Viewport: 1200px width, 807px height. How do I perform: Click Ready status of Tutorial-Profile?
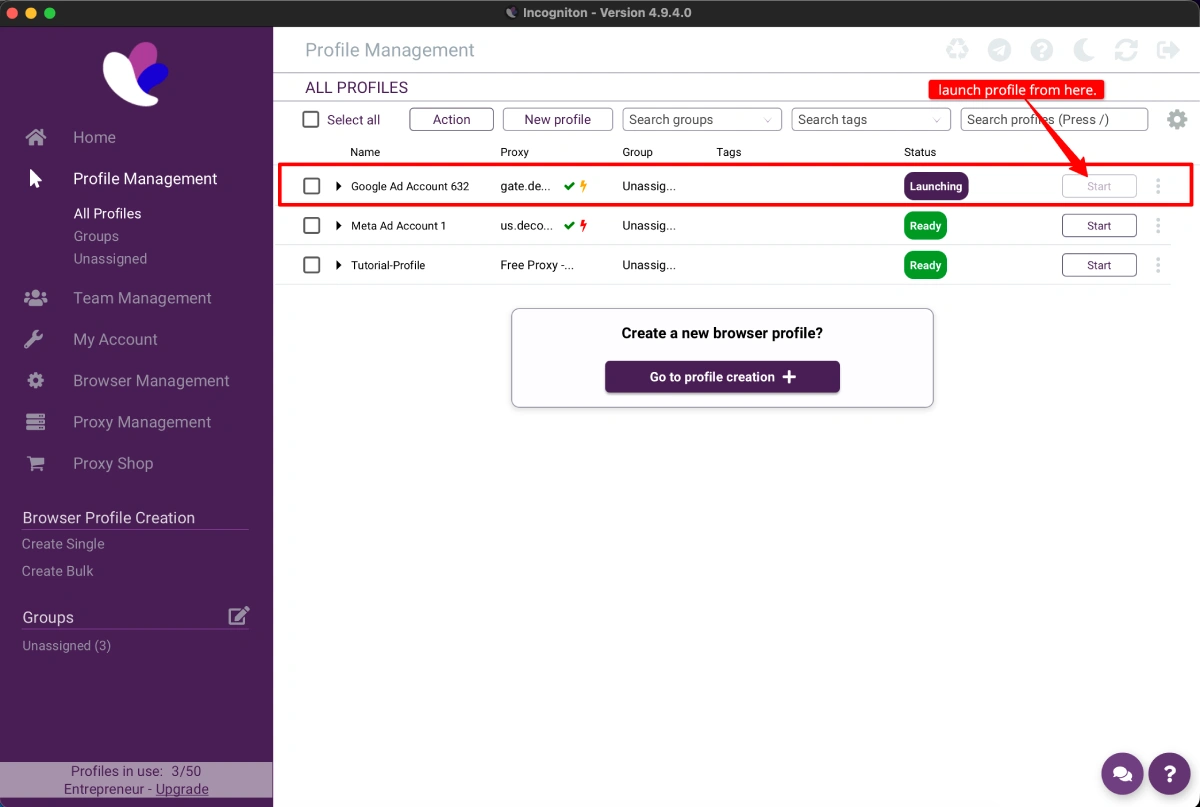click(x=925, y=265)
